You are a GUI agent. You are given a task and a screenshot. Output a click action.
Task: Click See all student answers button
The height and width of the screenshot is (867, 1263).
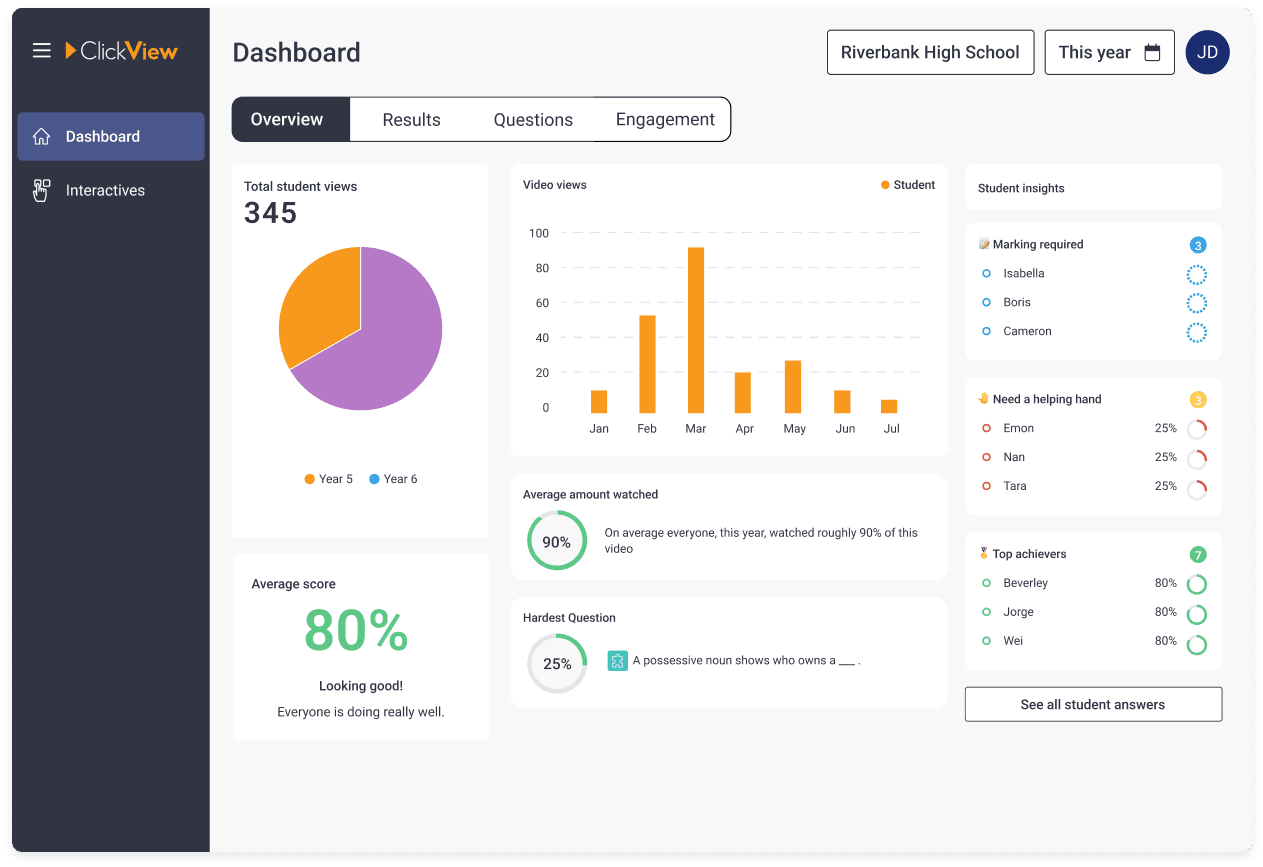(x=1093, y=704)
